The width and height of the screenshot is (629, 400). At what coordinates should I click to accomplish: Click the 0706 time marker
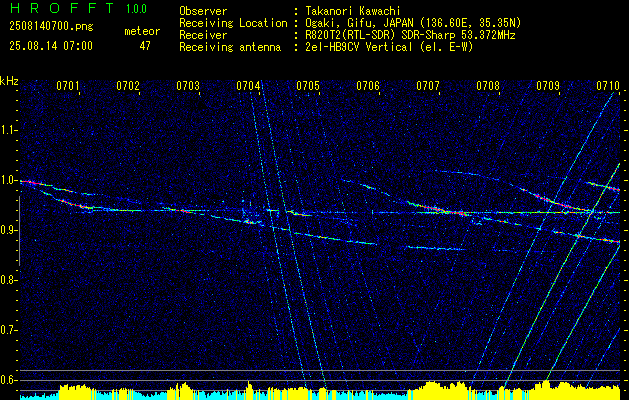click(x=368, y=86)
